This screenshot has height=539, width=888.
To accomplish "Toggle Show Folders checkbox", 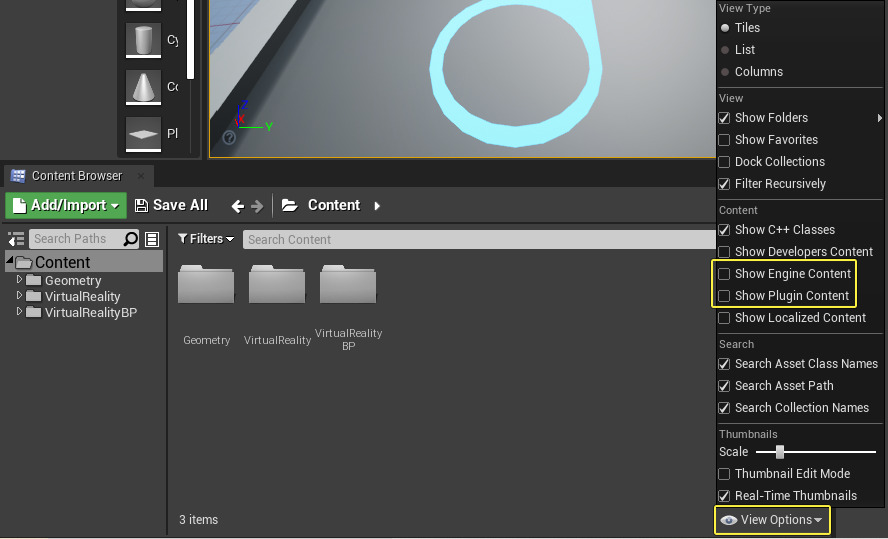I will (724, 118).
